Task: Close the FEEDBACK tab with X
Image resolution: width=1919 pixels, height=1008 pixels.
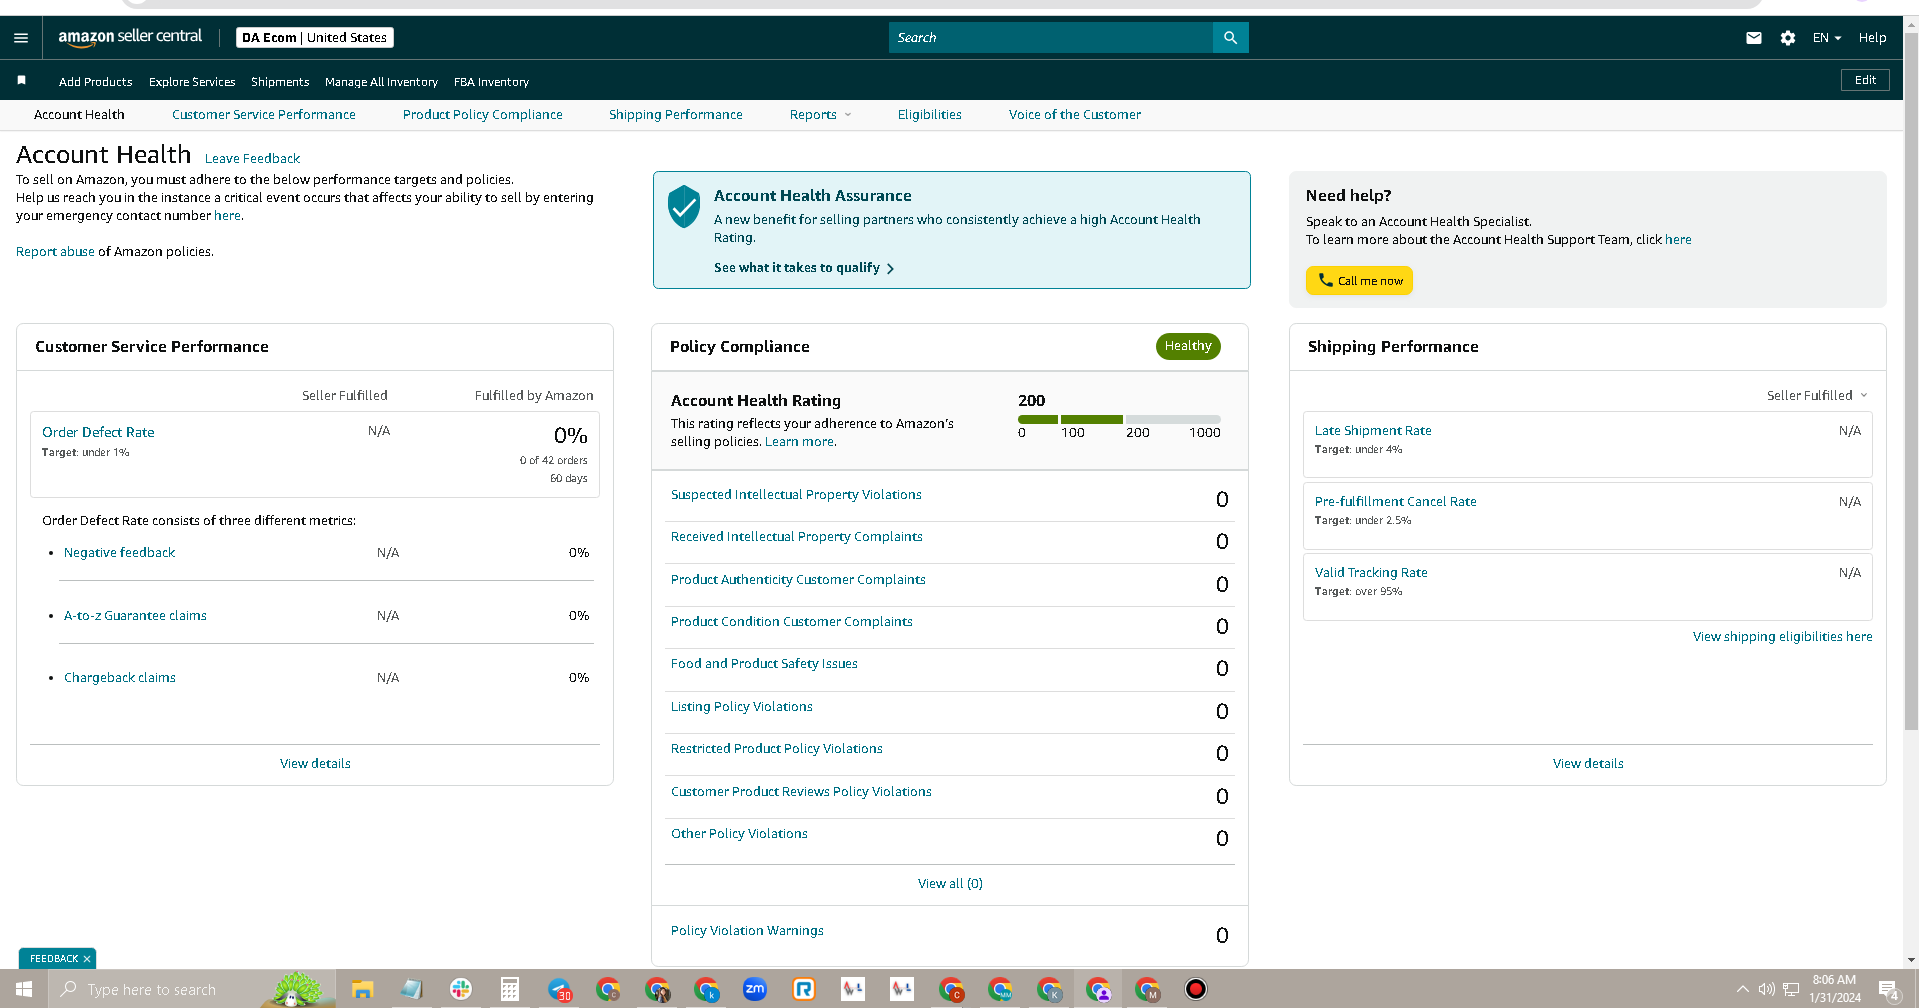Action: pos(87,959)
